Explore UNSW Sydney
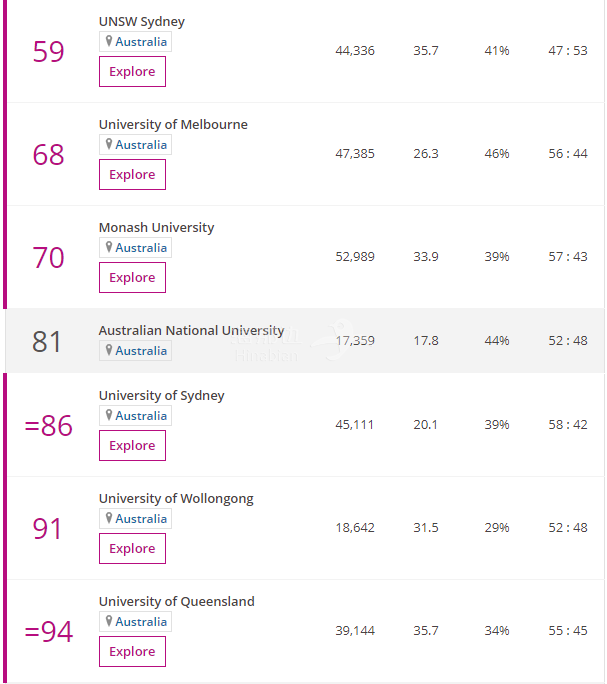Viewport: 607px width, 684px height. coord(132,72)
